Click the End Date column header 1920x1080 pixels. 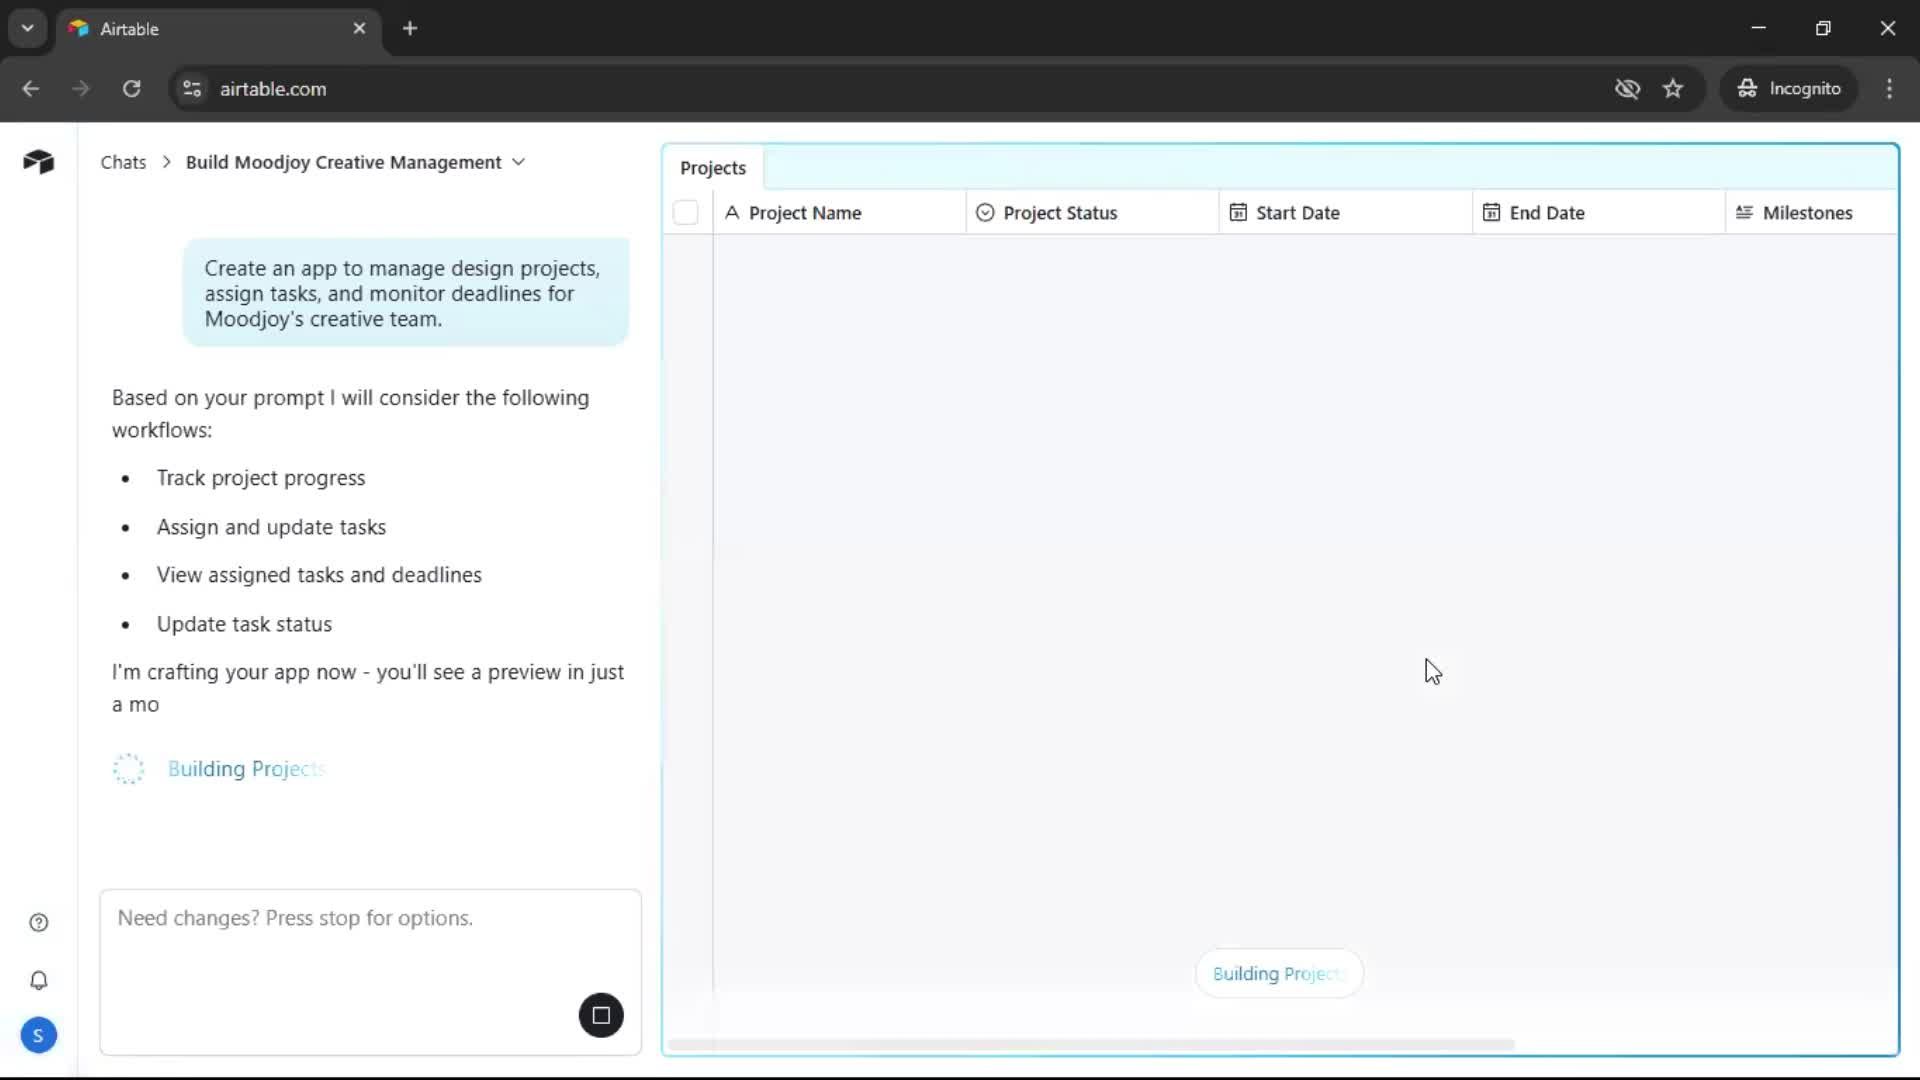pyautogui.click(x=1599, y=213)
